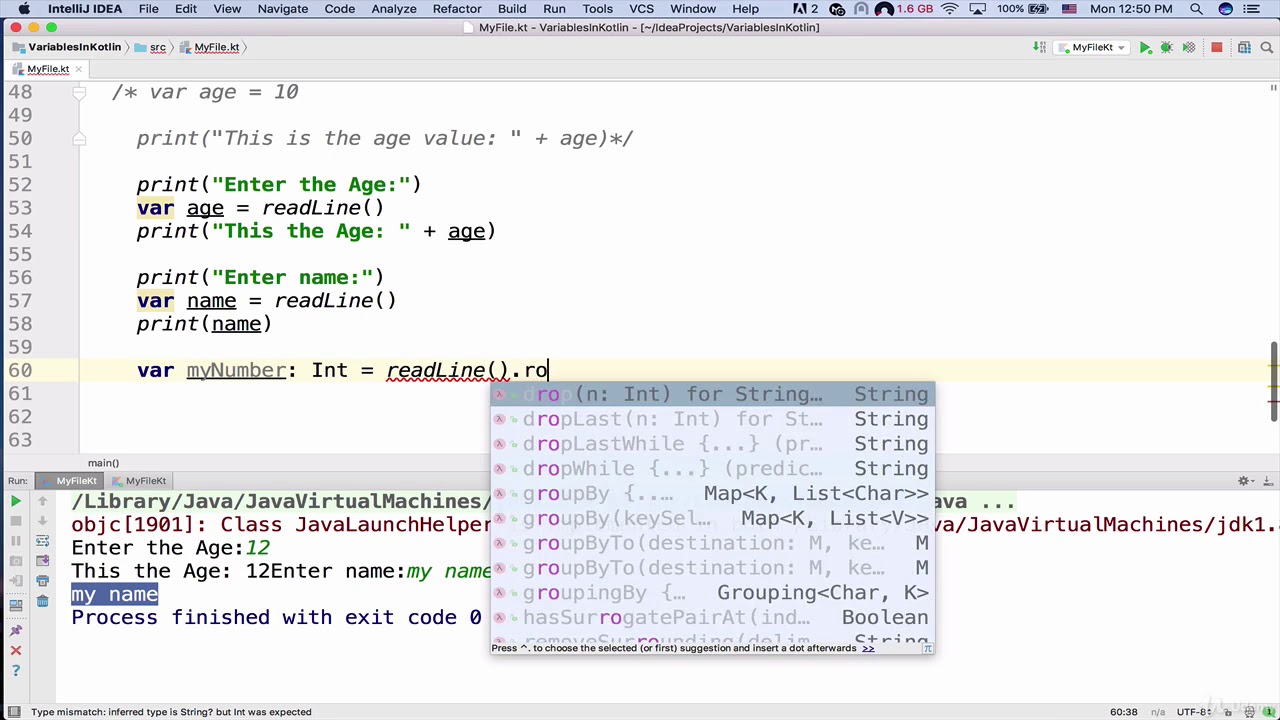1280x720 pixels.
Task: Expand the autocomplete hint arrows link
Action: pyautogui.click(x=868, y=648)
